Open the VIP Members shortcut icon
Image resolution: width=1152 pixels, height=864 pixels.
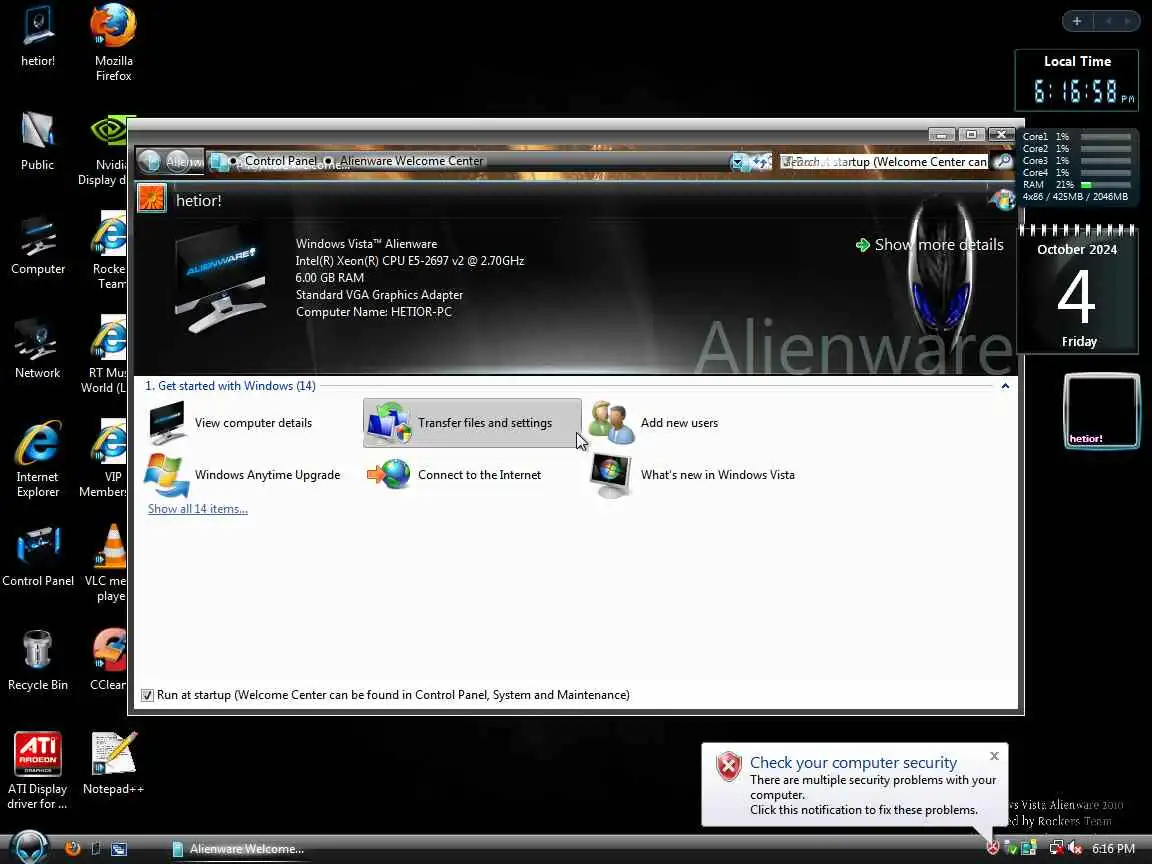pos(105,459)
